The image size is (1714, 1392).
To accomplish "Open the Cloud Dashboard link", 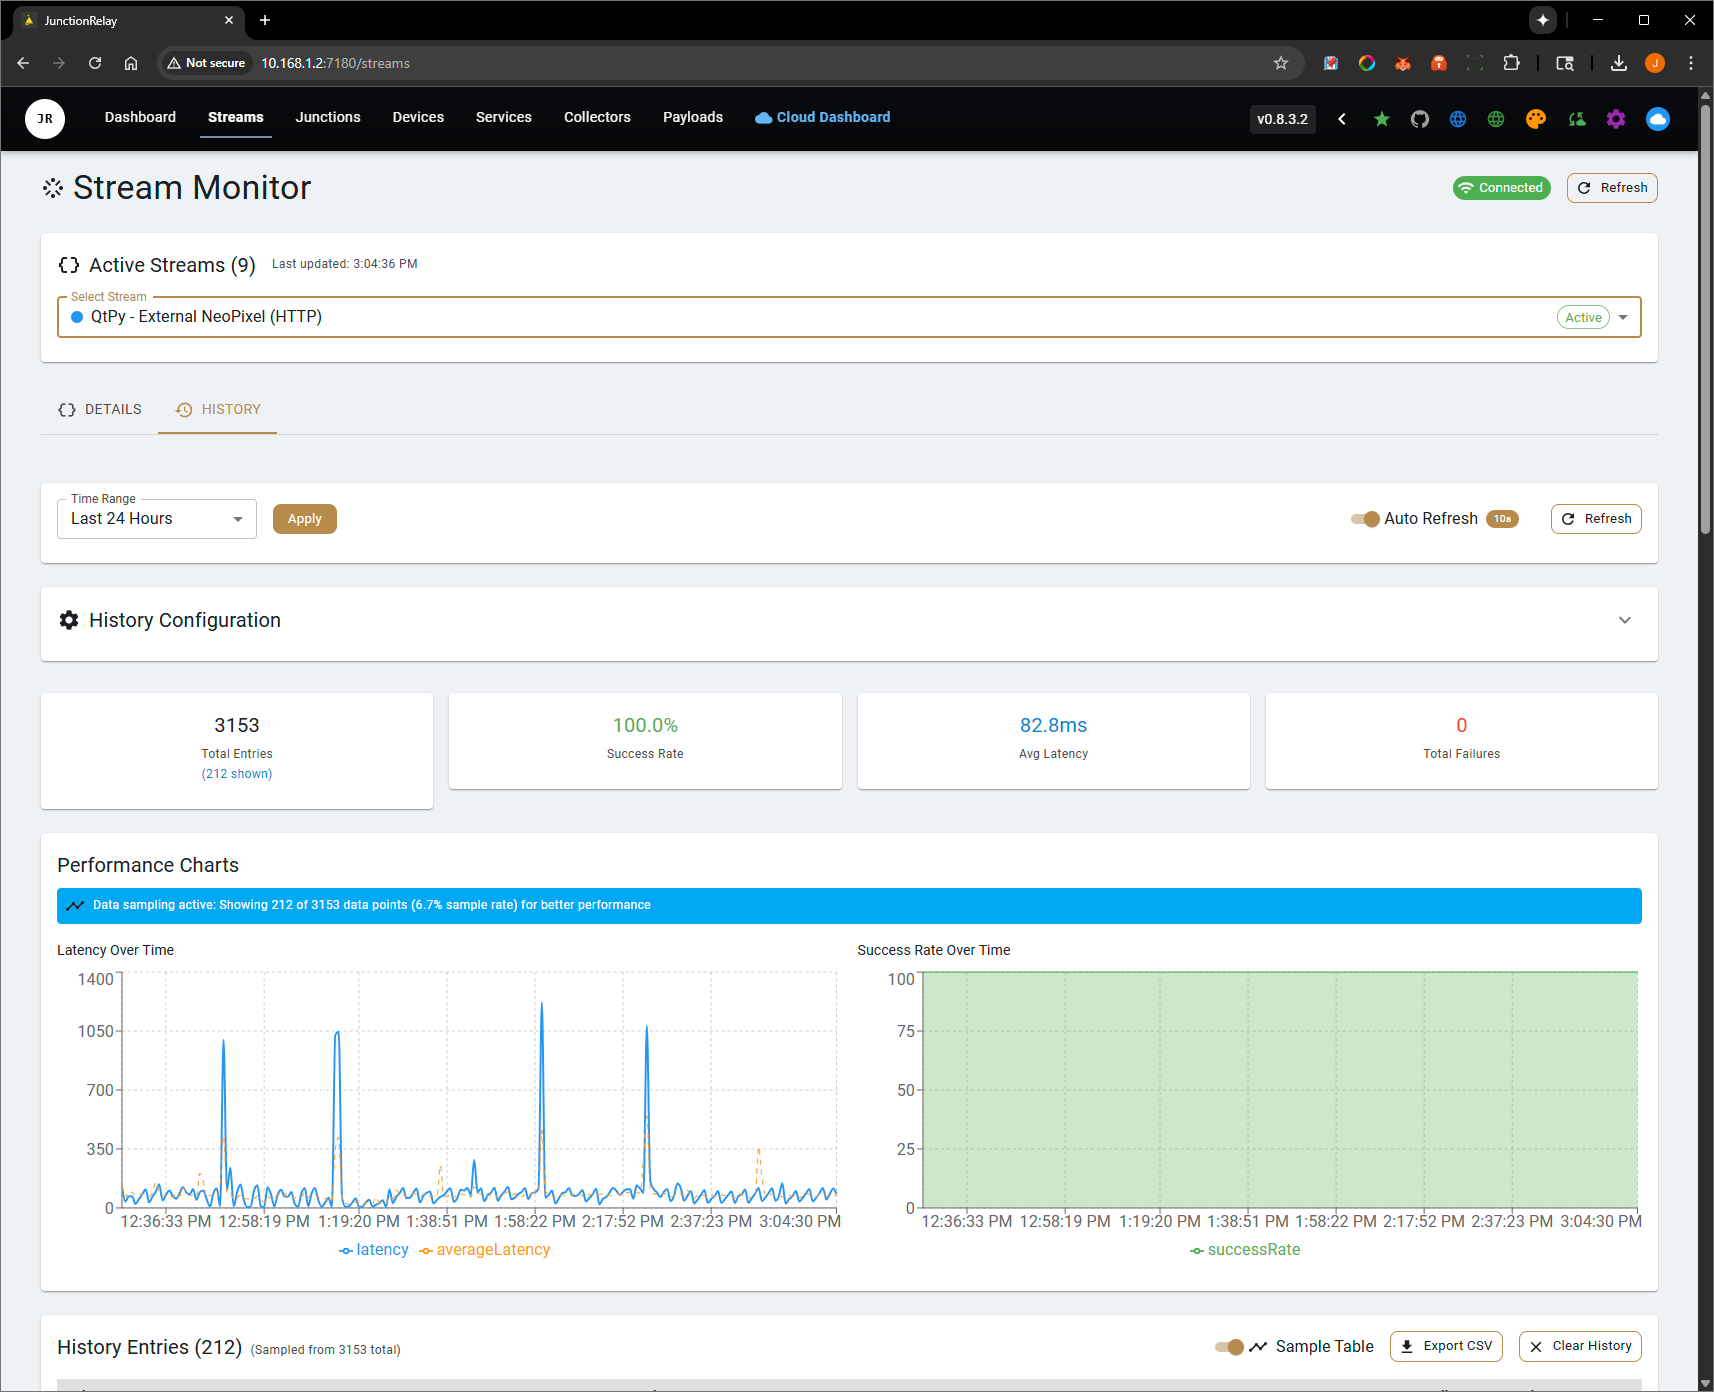I will coord(823,117).
